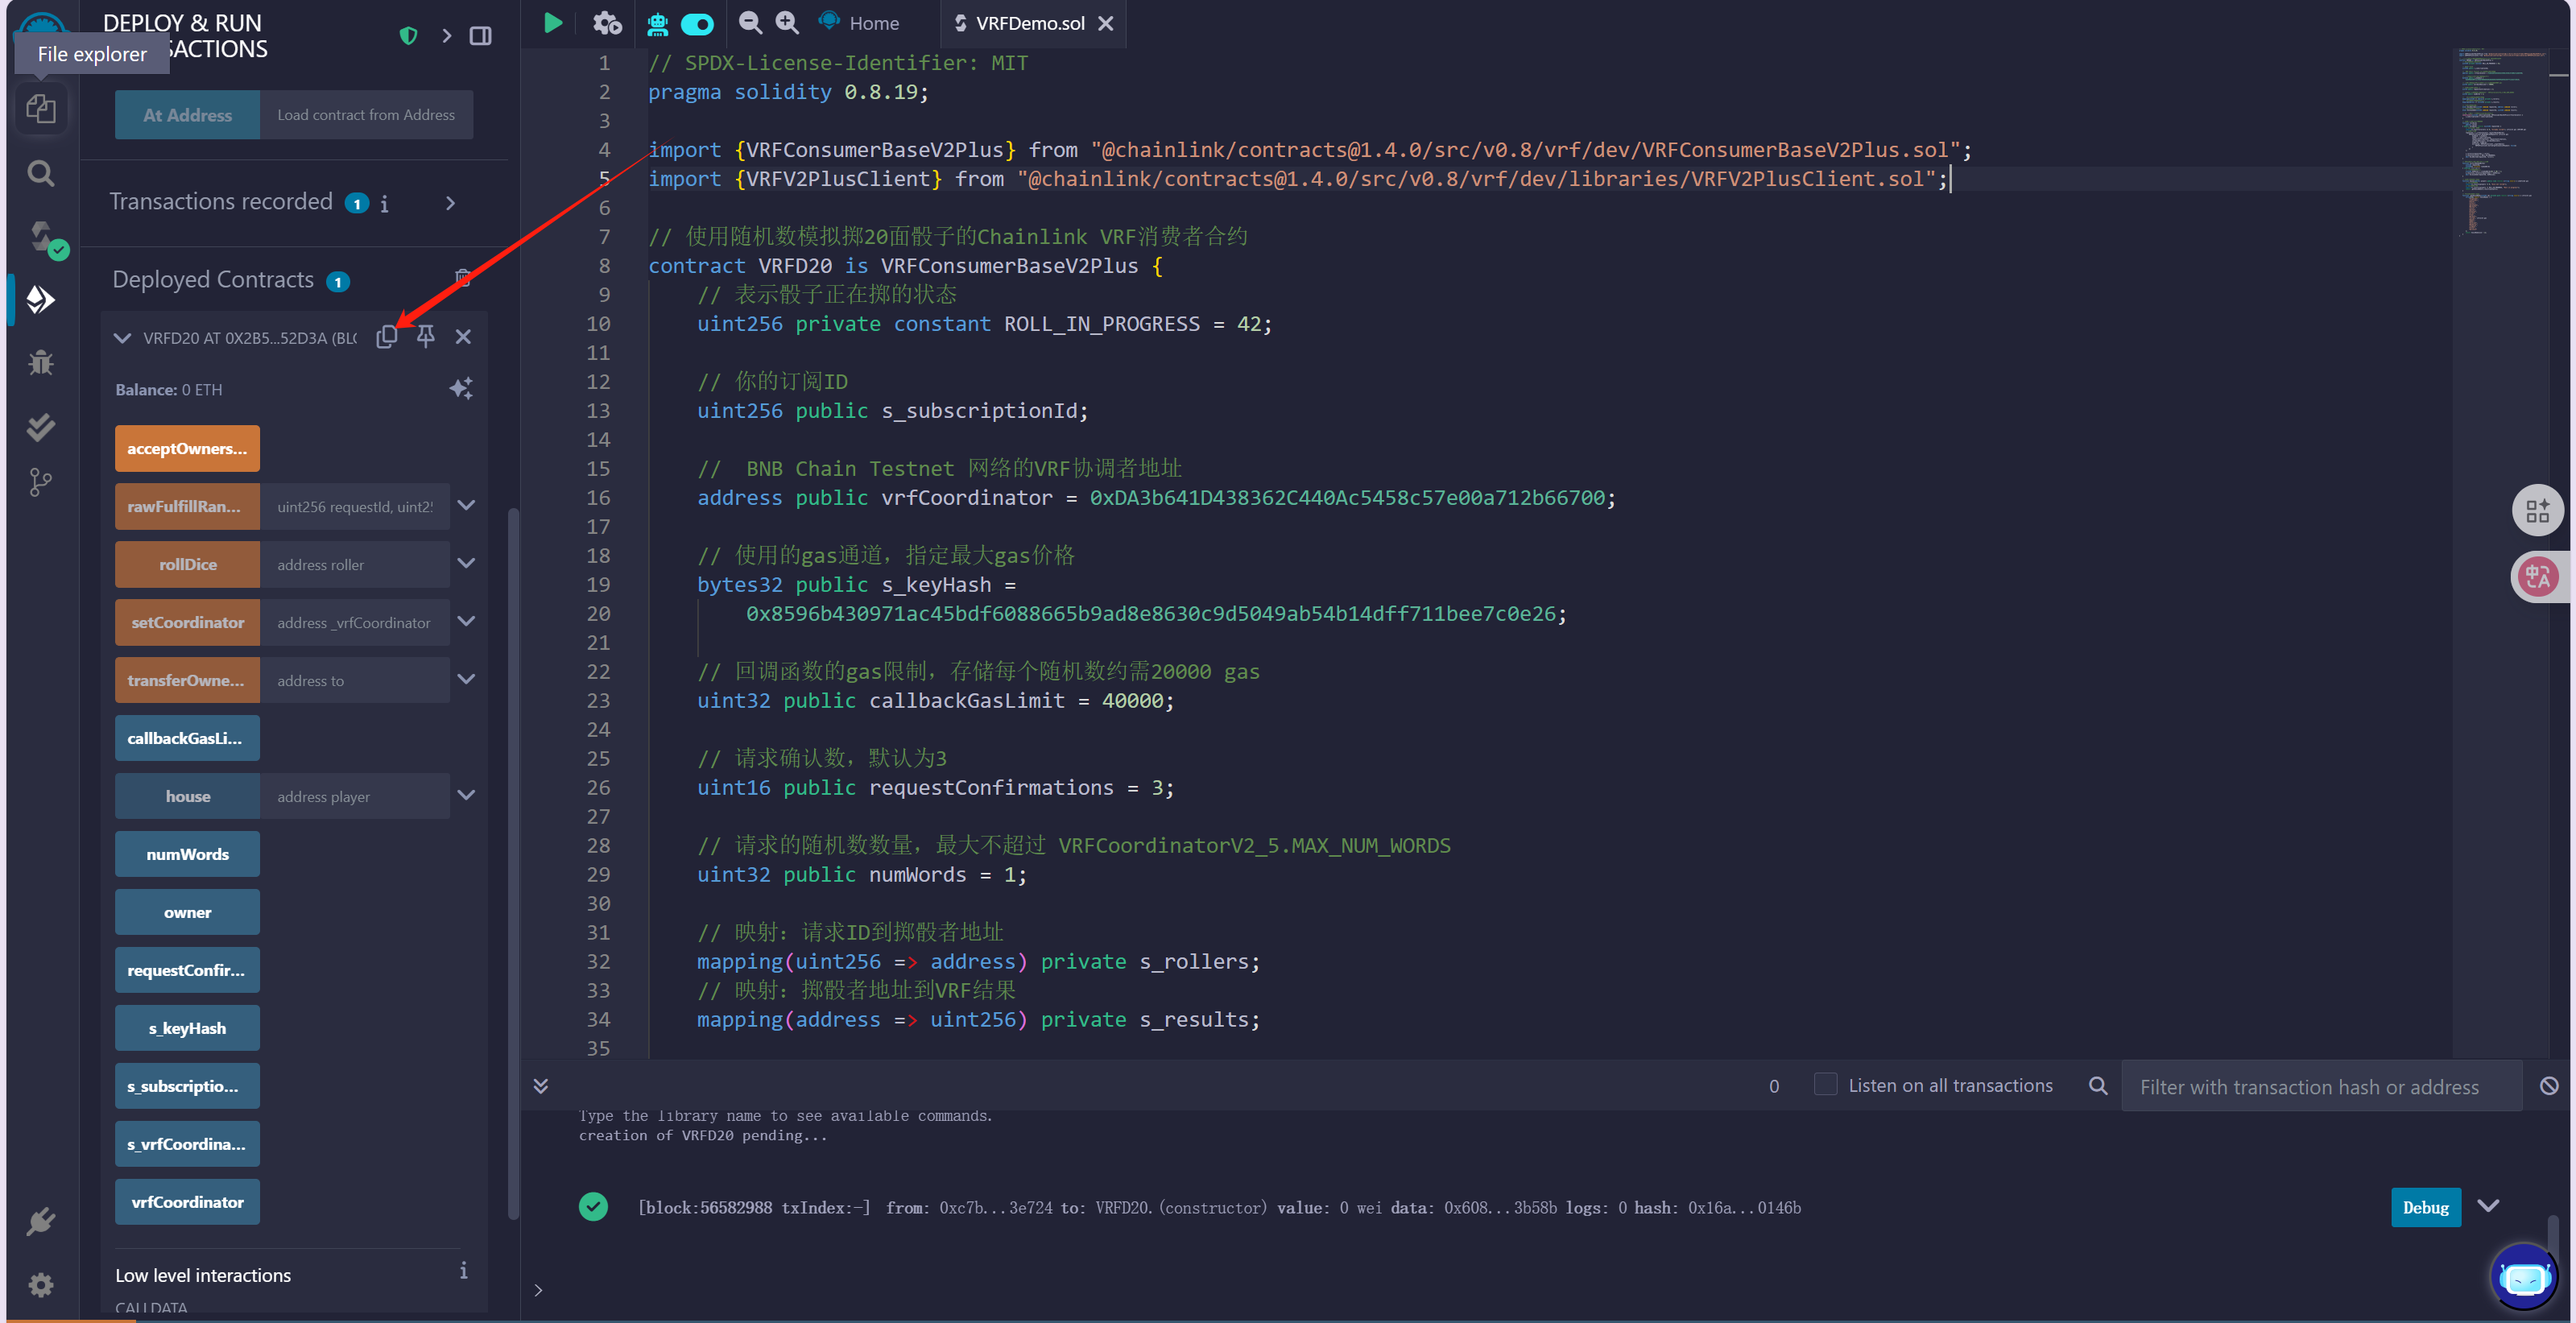Open Deploy & run transactions sidebar icon
The height and width of the screenshot is (1323, 2576).
point(40,299)
